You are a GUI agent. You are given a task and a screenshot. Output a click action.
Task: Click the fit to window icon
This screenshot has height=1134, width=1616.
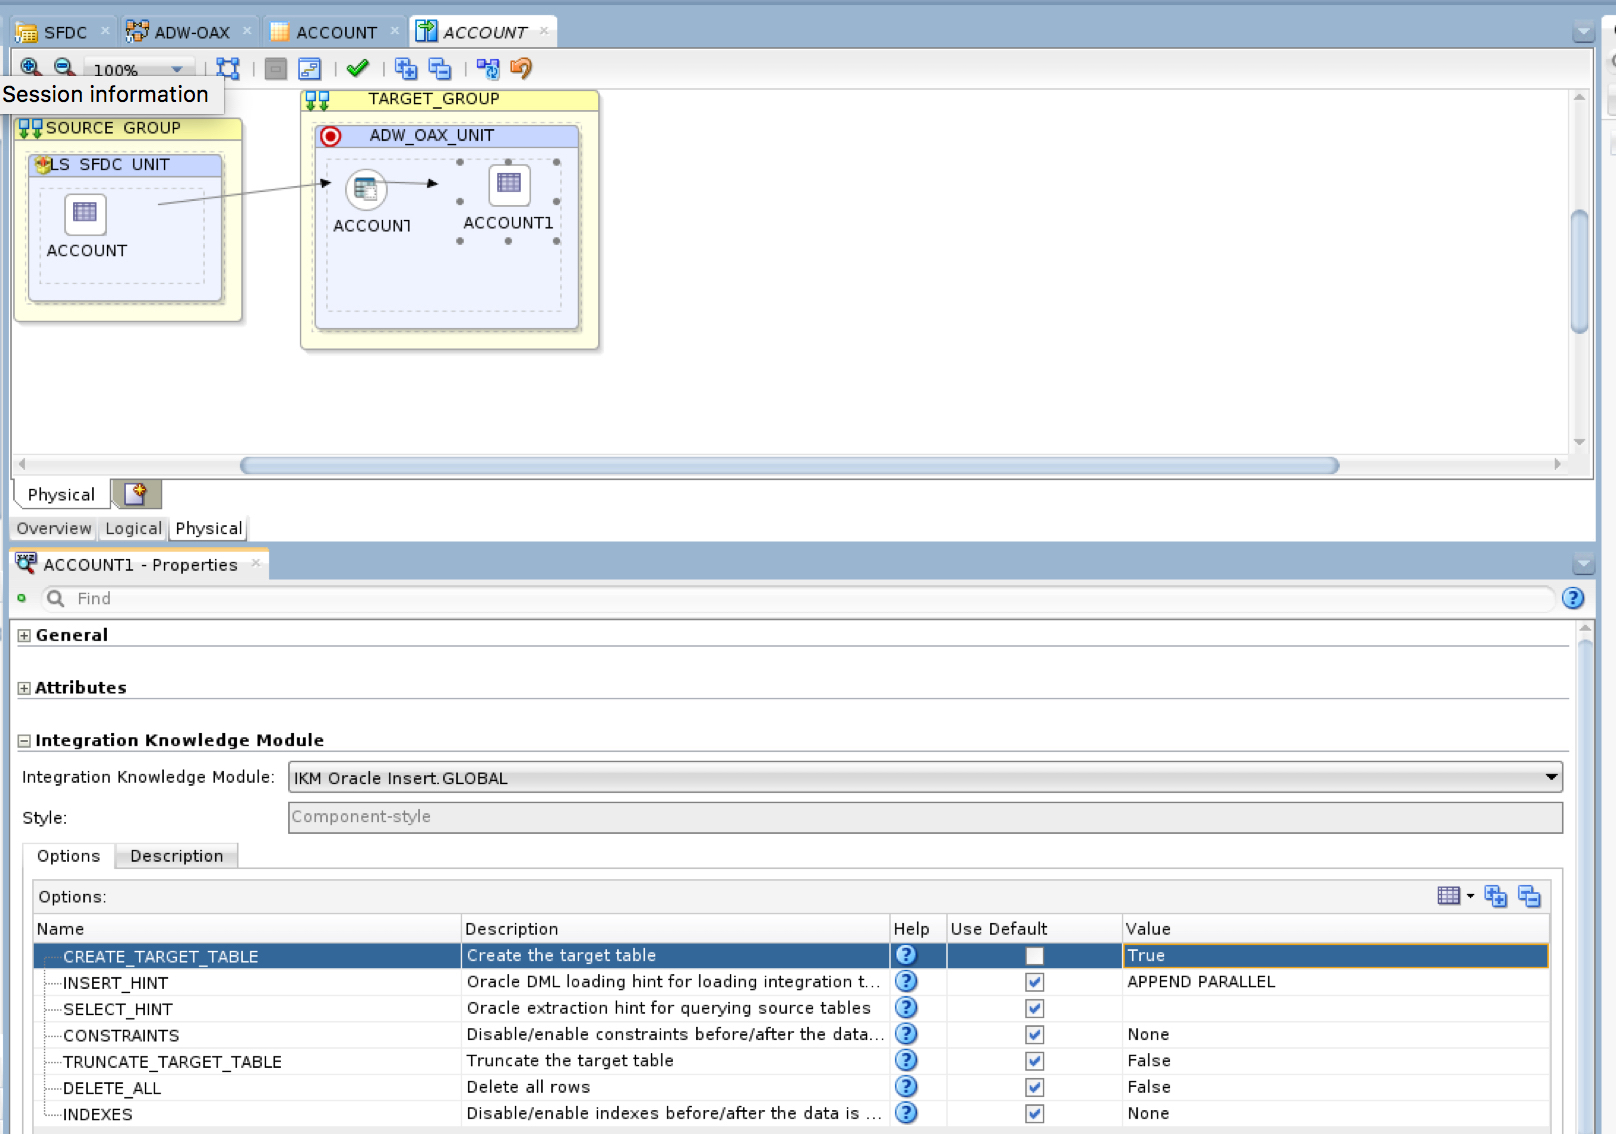point(228,68)
